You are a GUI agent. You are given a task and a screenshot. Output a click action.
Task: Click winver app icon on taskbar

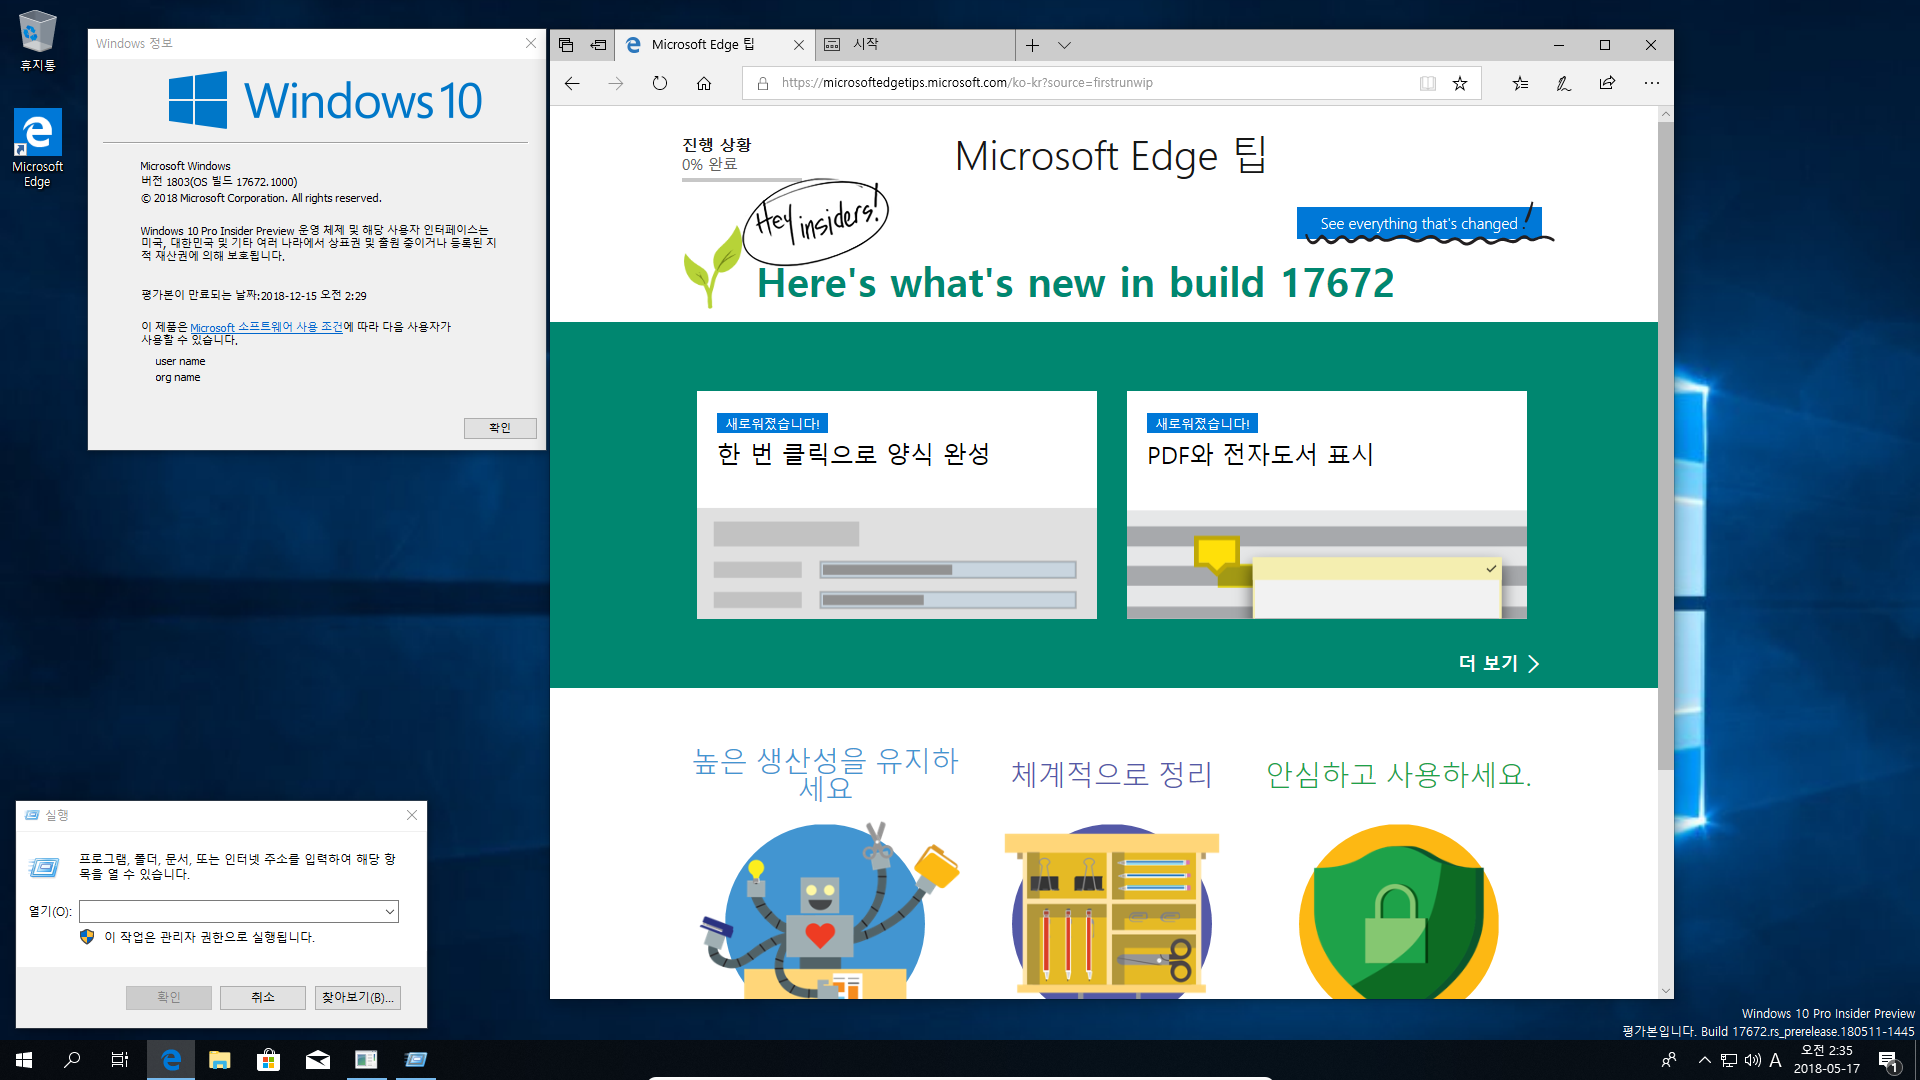coord(367,1060)
